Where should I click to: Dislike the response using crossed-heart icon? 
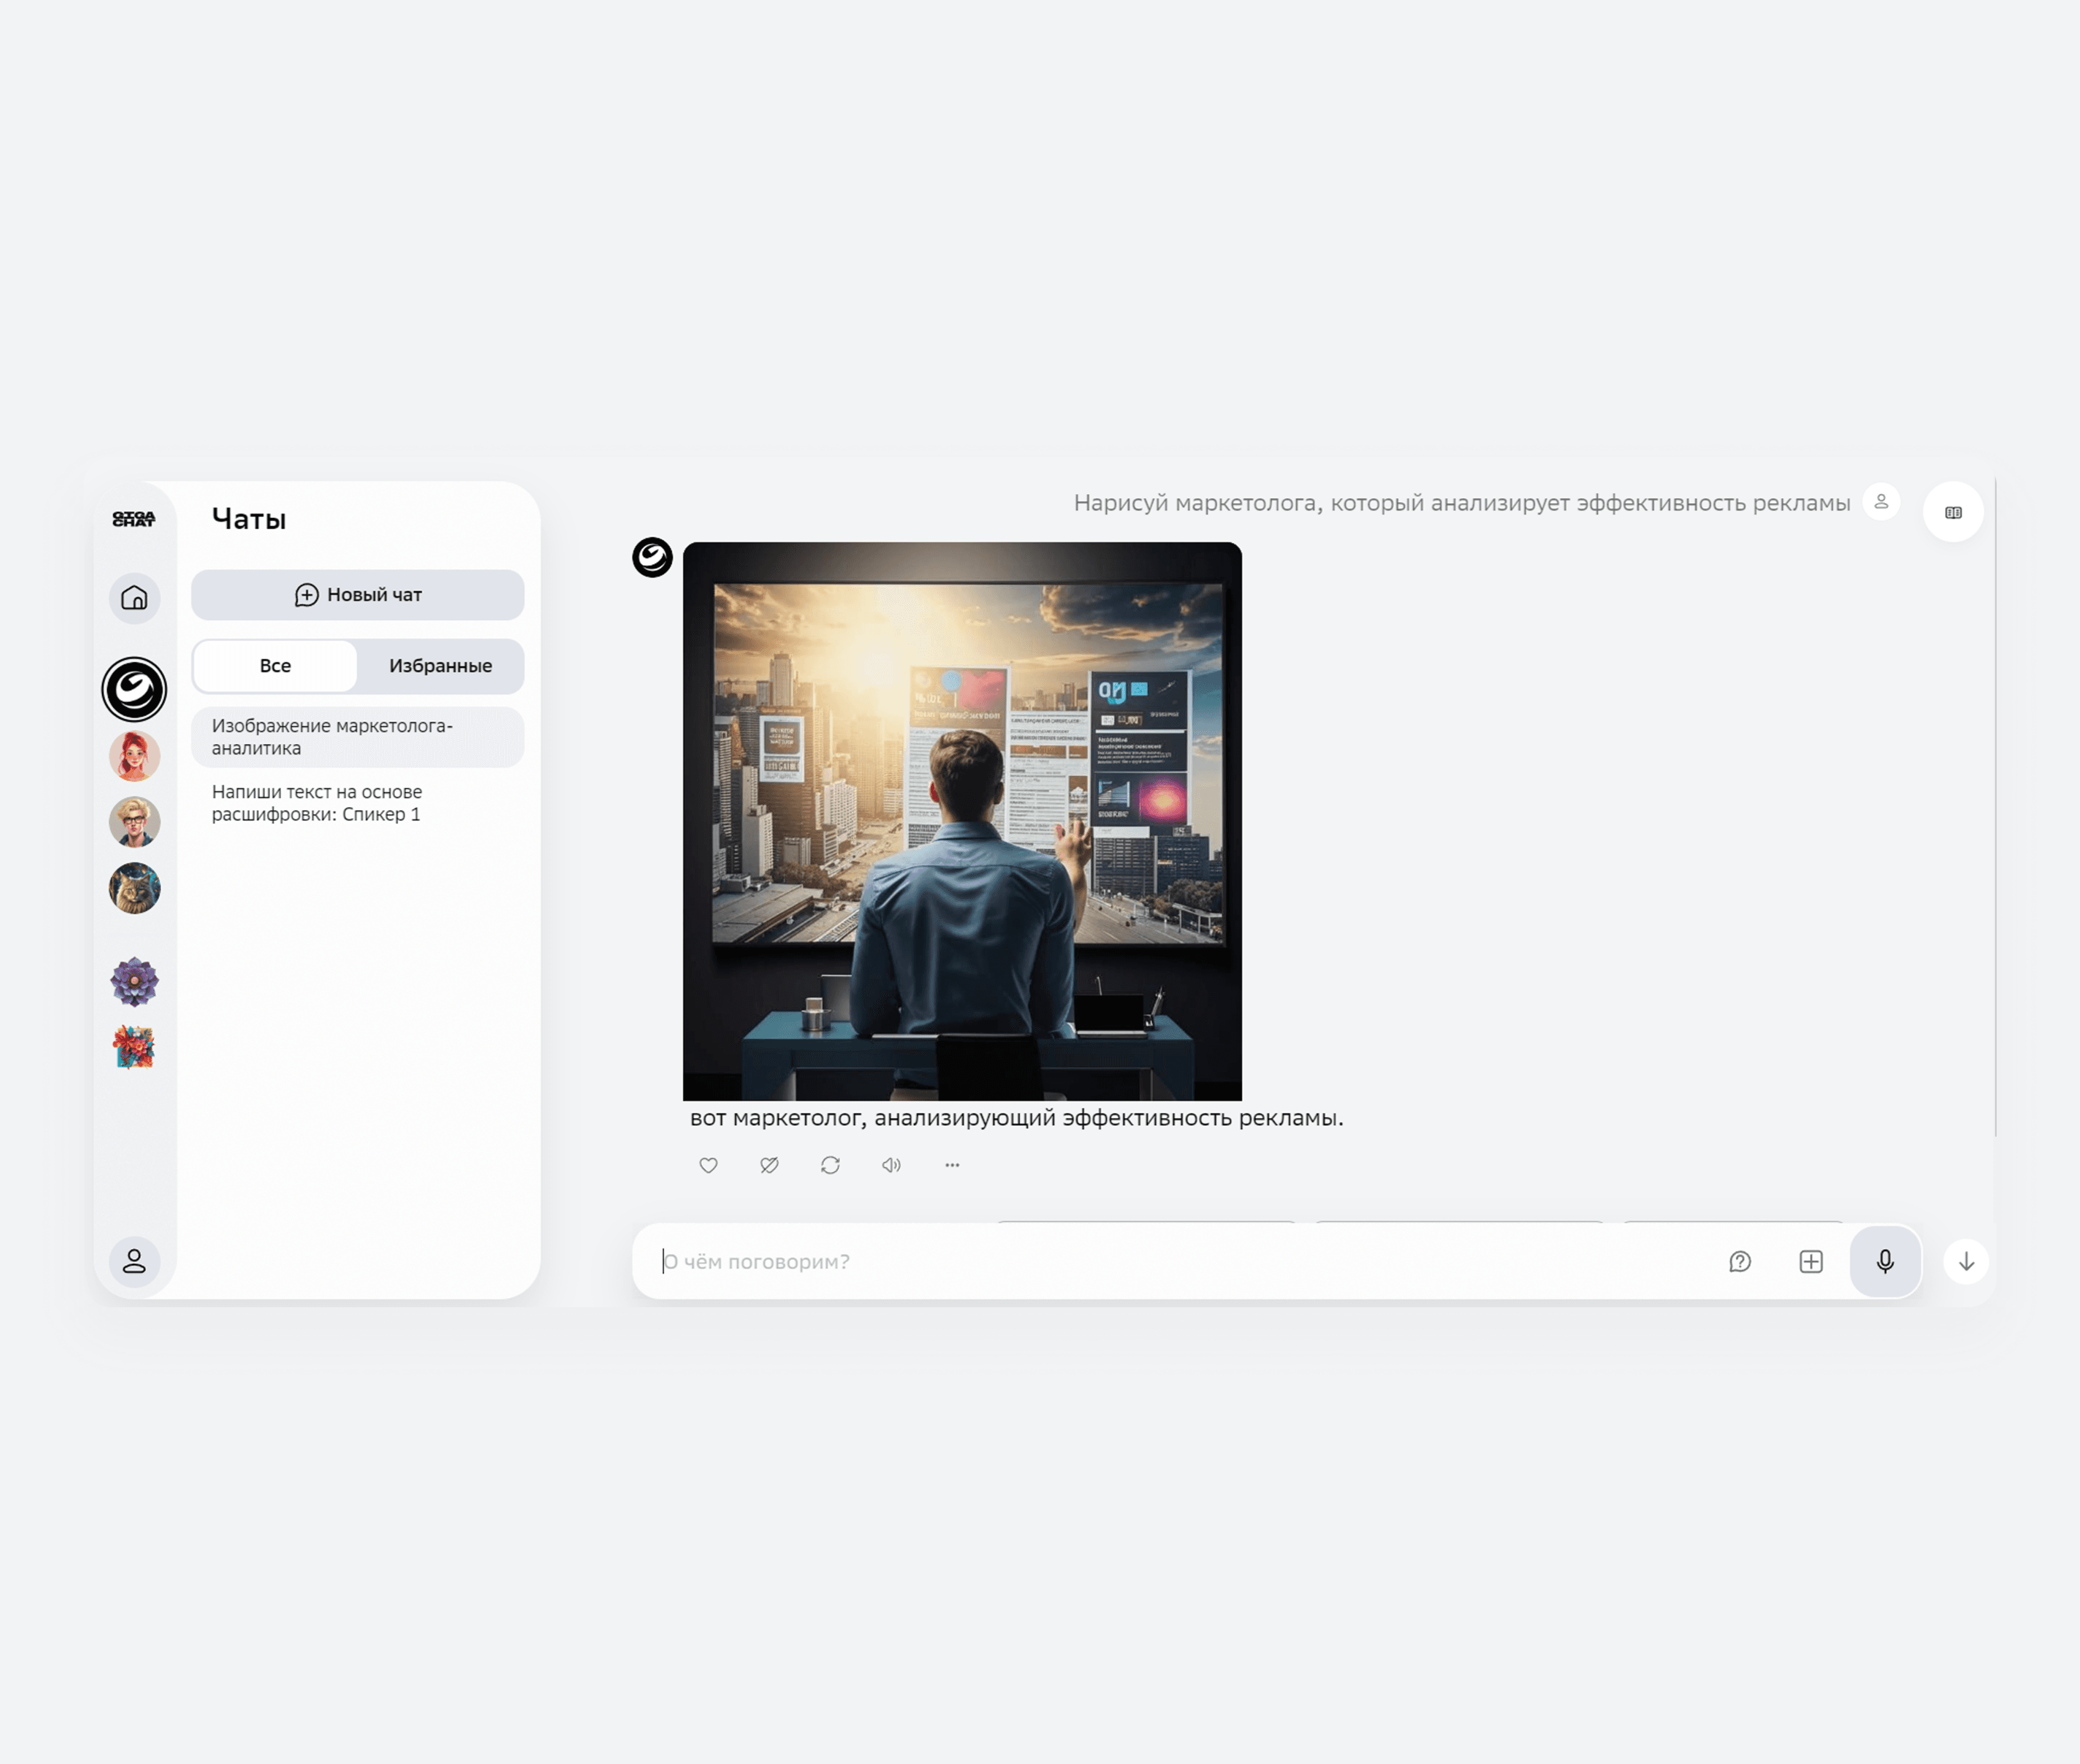click(x=769, y=1165)
